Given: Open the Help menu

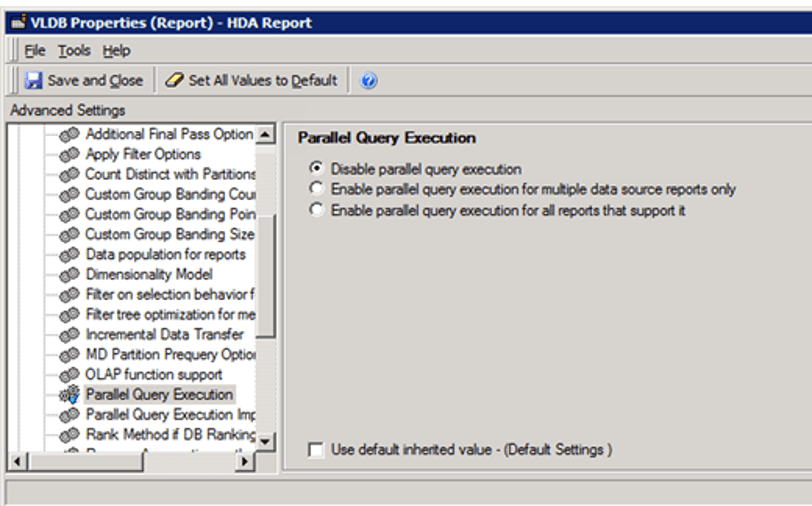Looking at the screenshot, I should pyautogui.click(x=116, y=51).
